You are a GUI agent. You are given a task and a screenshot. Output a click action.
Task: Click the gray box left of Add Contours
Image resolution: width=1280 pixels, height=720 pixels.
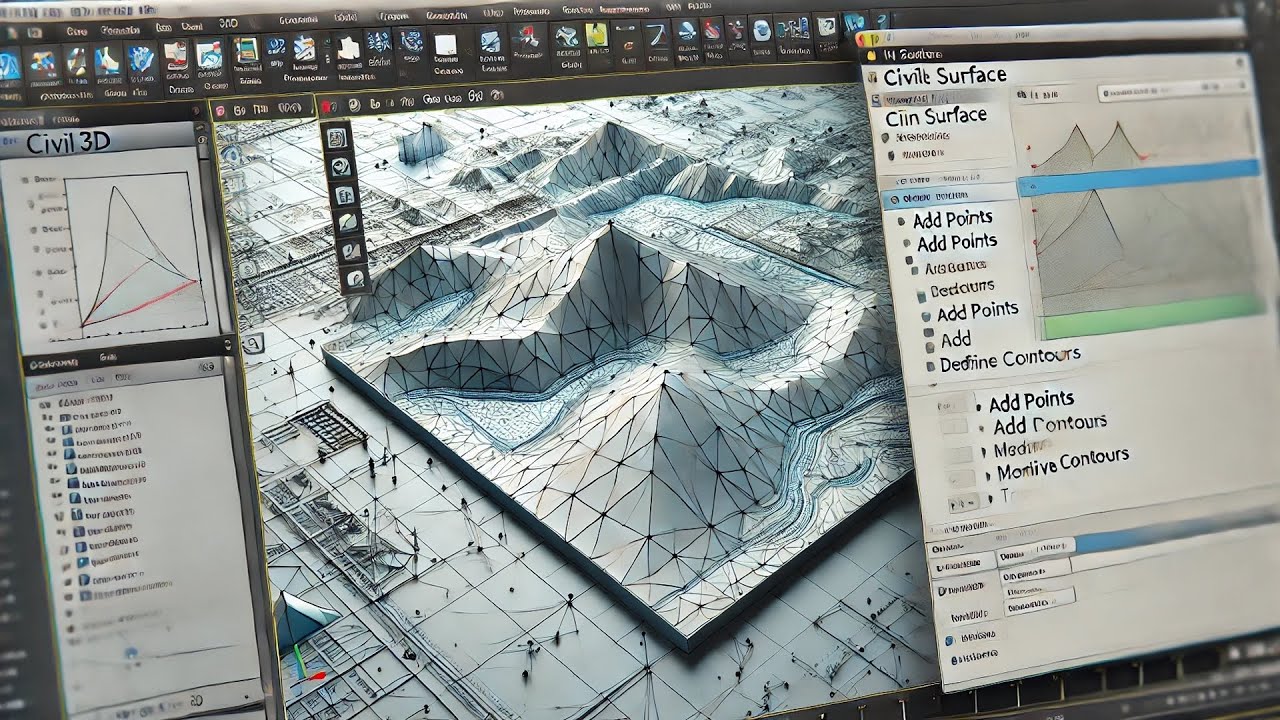coord(956,428)
